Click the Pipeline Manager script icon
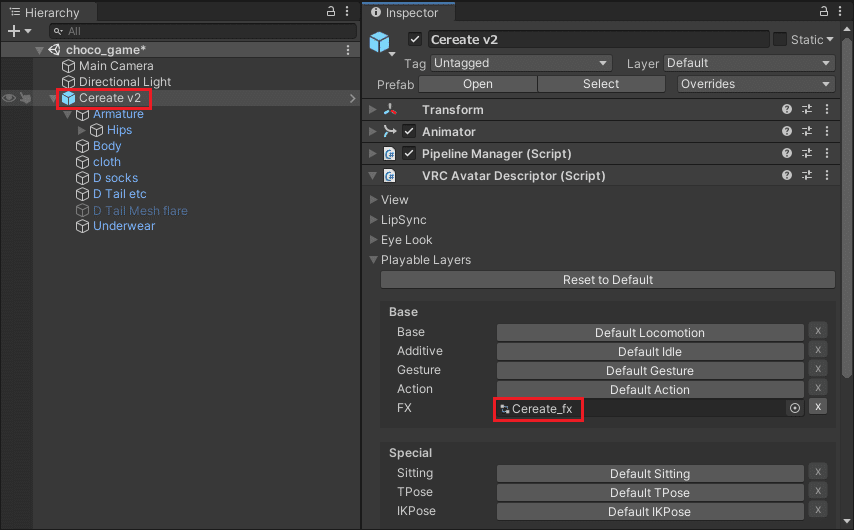 (x=390, y=154)
